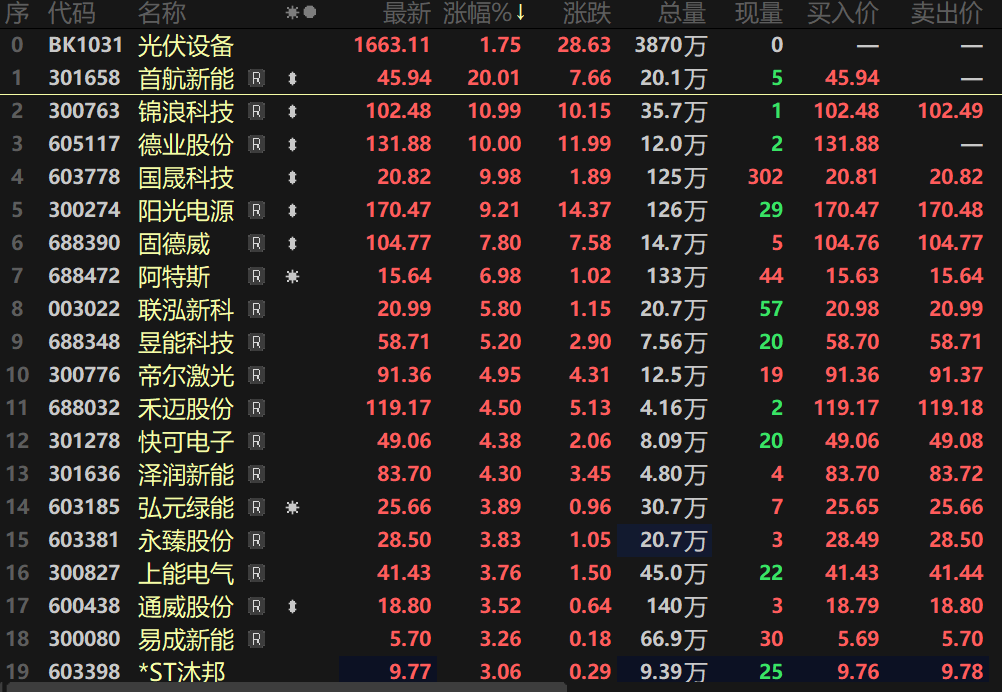Screen dimensions: 1002x692
Task: Open stock code 688390
Action: coord(84,243)
